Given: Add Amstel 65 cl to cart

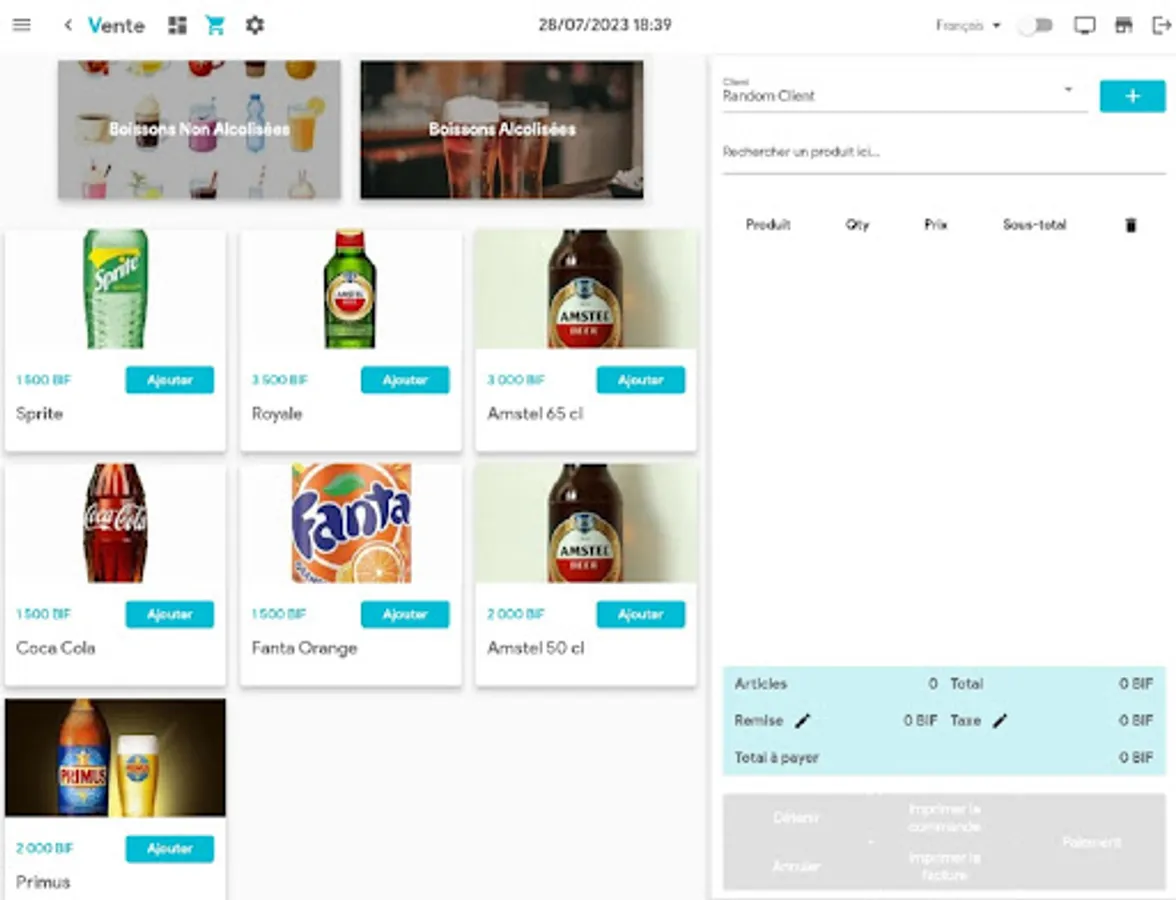Looking at the screenshot, I should (x=640, y=380).
